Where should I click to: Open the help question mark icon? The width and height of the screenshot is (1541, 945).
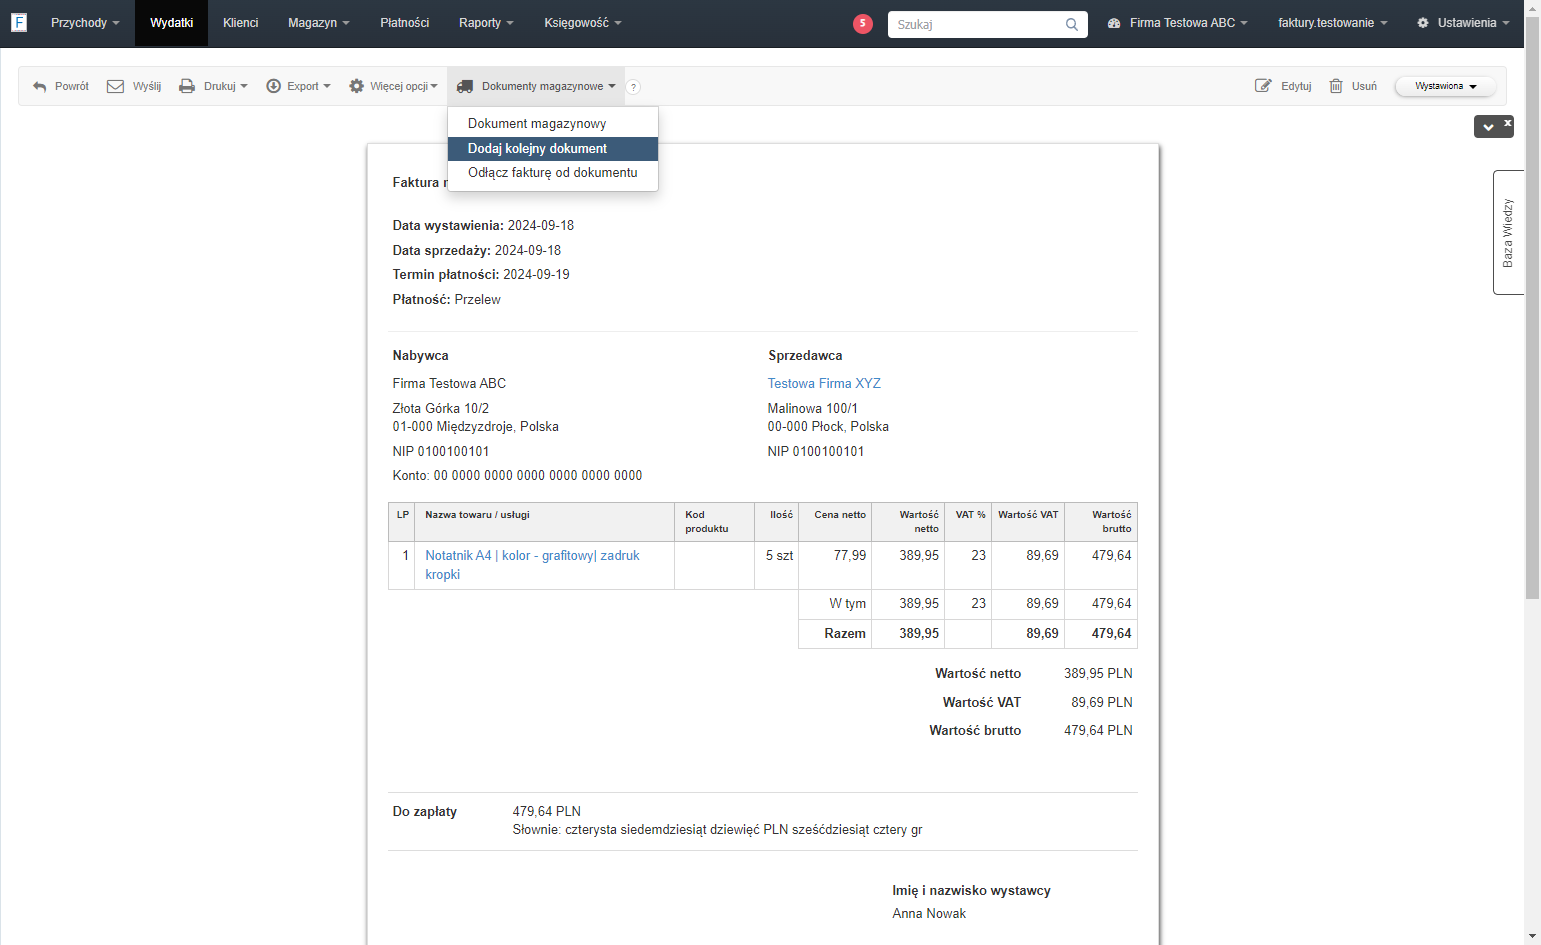[633, 87]
